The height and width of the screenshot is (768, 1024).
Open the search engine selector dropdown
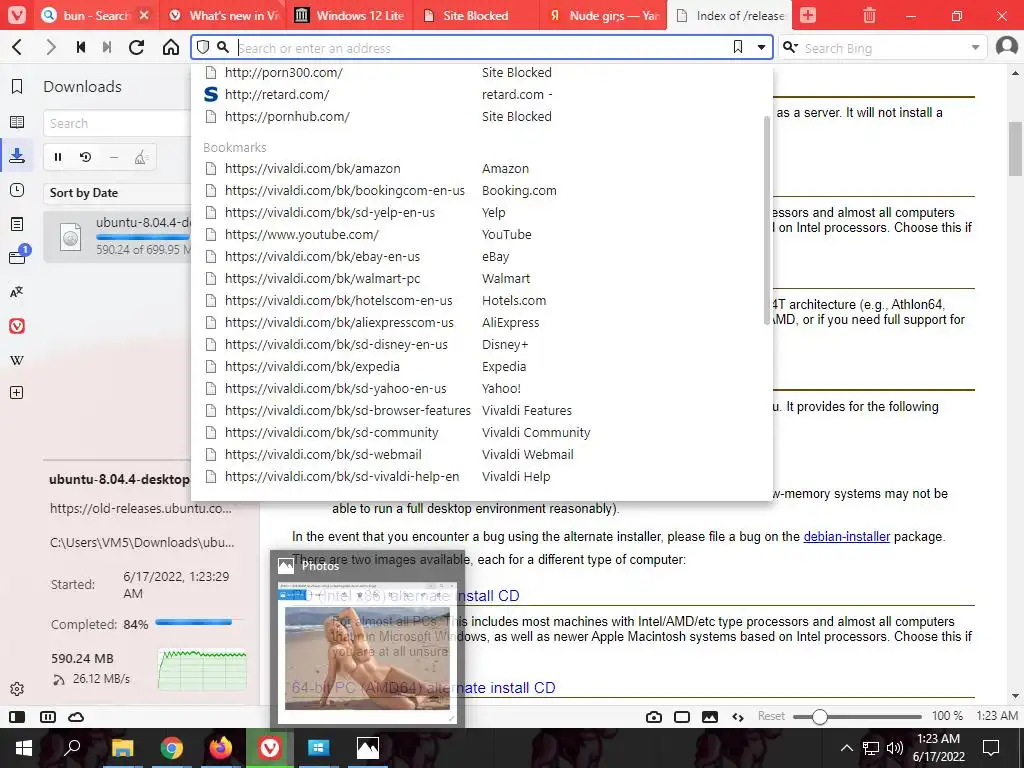[791, 47]
